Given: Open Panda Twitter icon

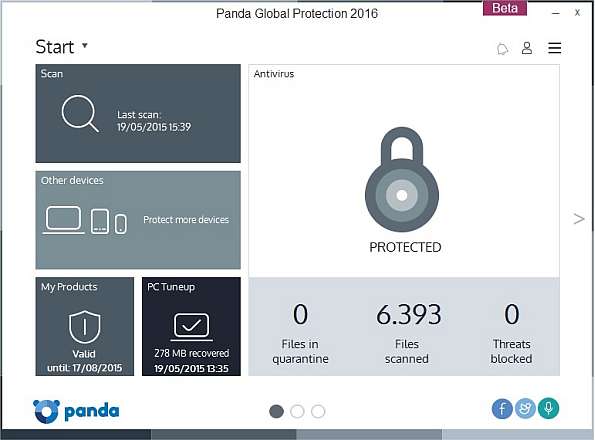Looking at the screenshot, I should point(525,409).
